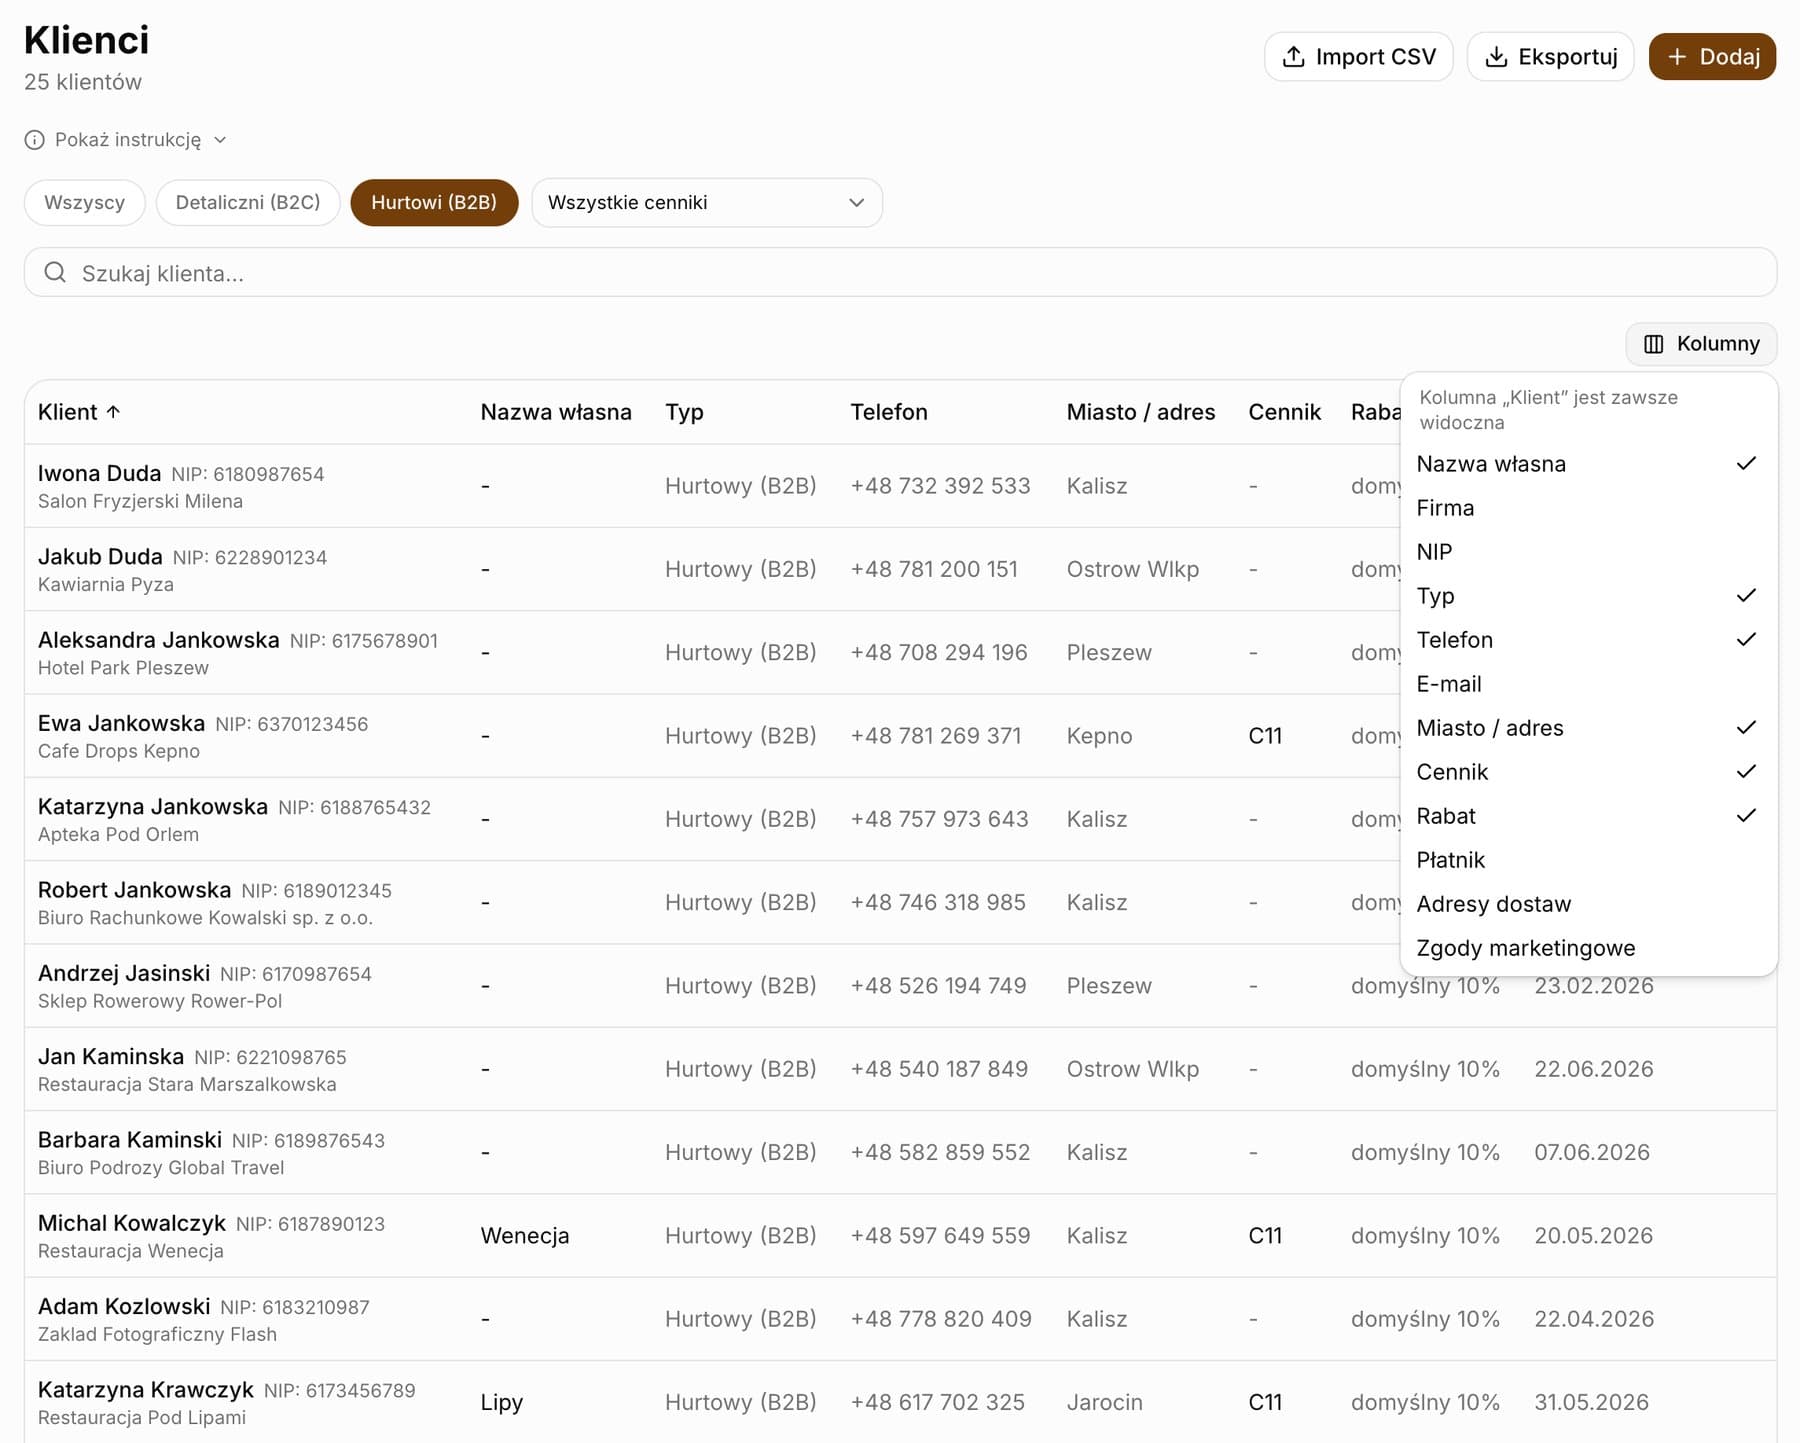The height and width of the screenshot is (1443, 1800).
Task: Click Wenecja custom name cell
Action: click(x=525, y=1236)
